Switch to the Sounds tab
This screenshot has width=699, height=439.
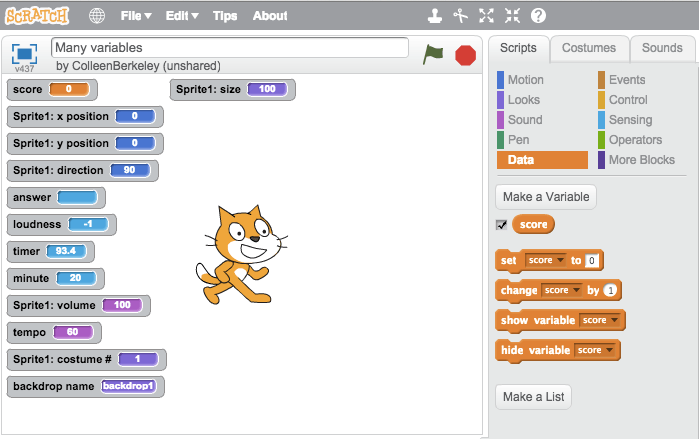tap(662, 48)
